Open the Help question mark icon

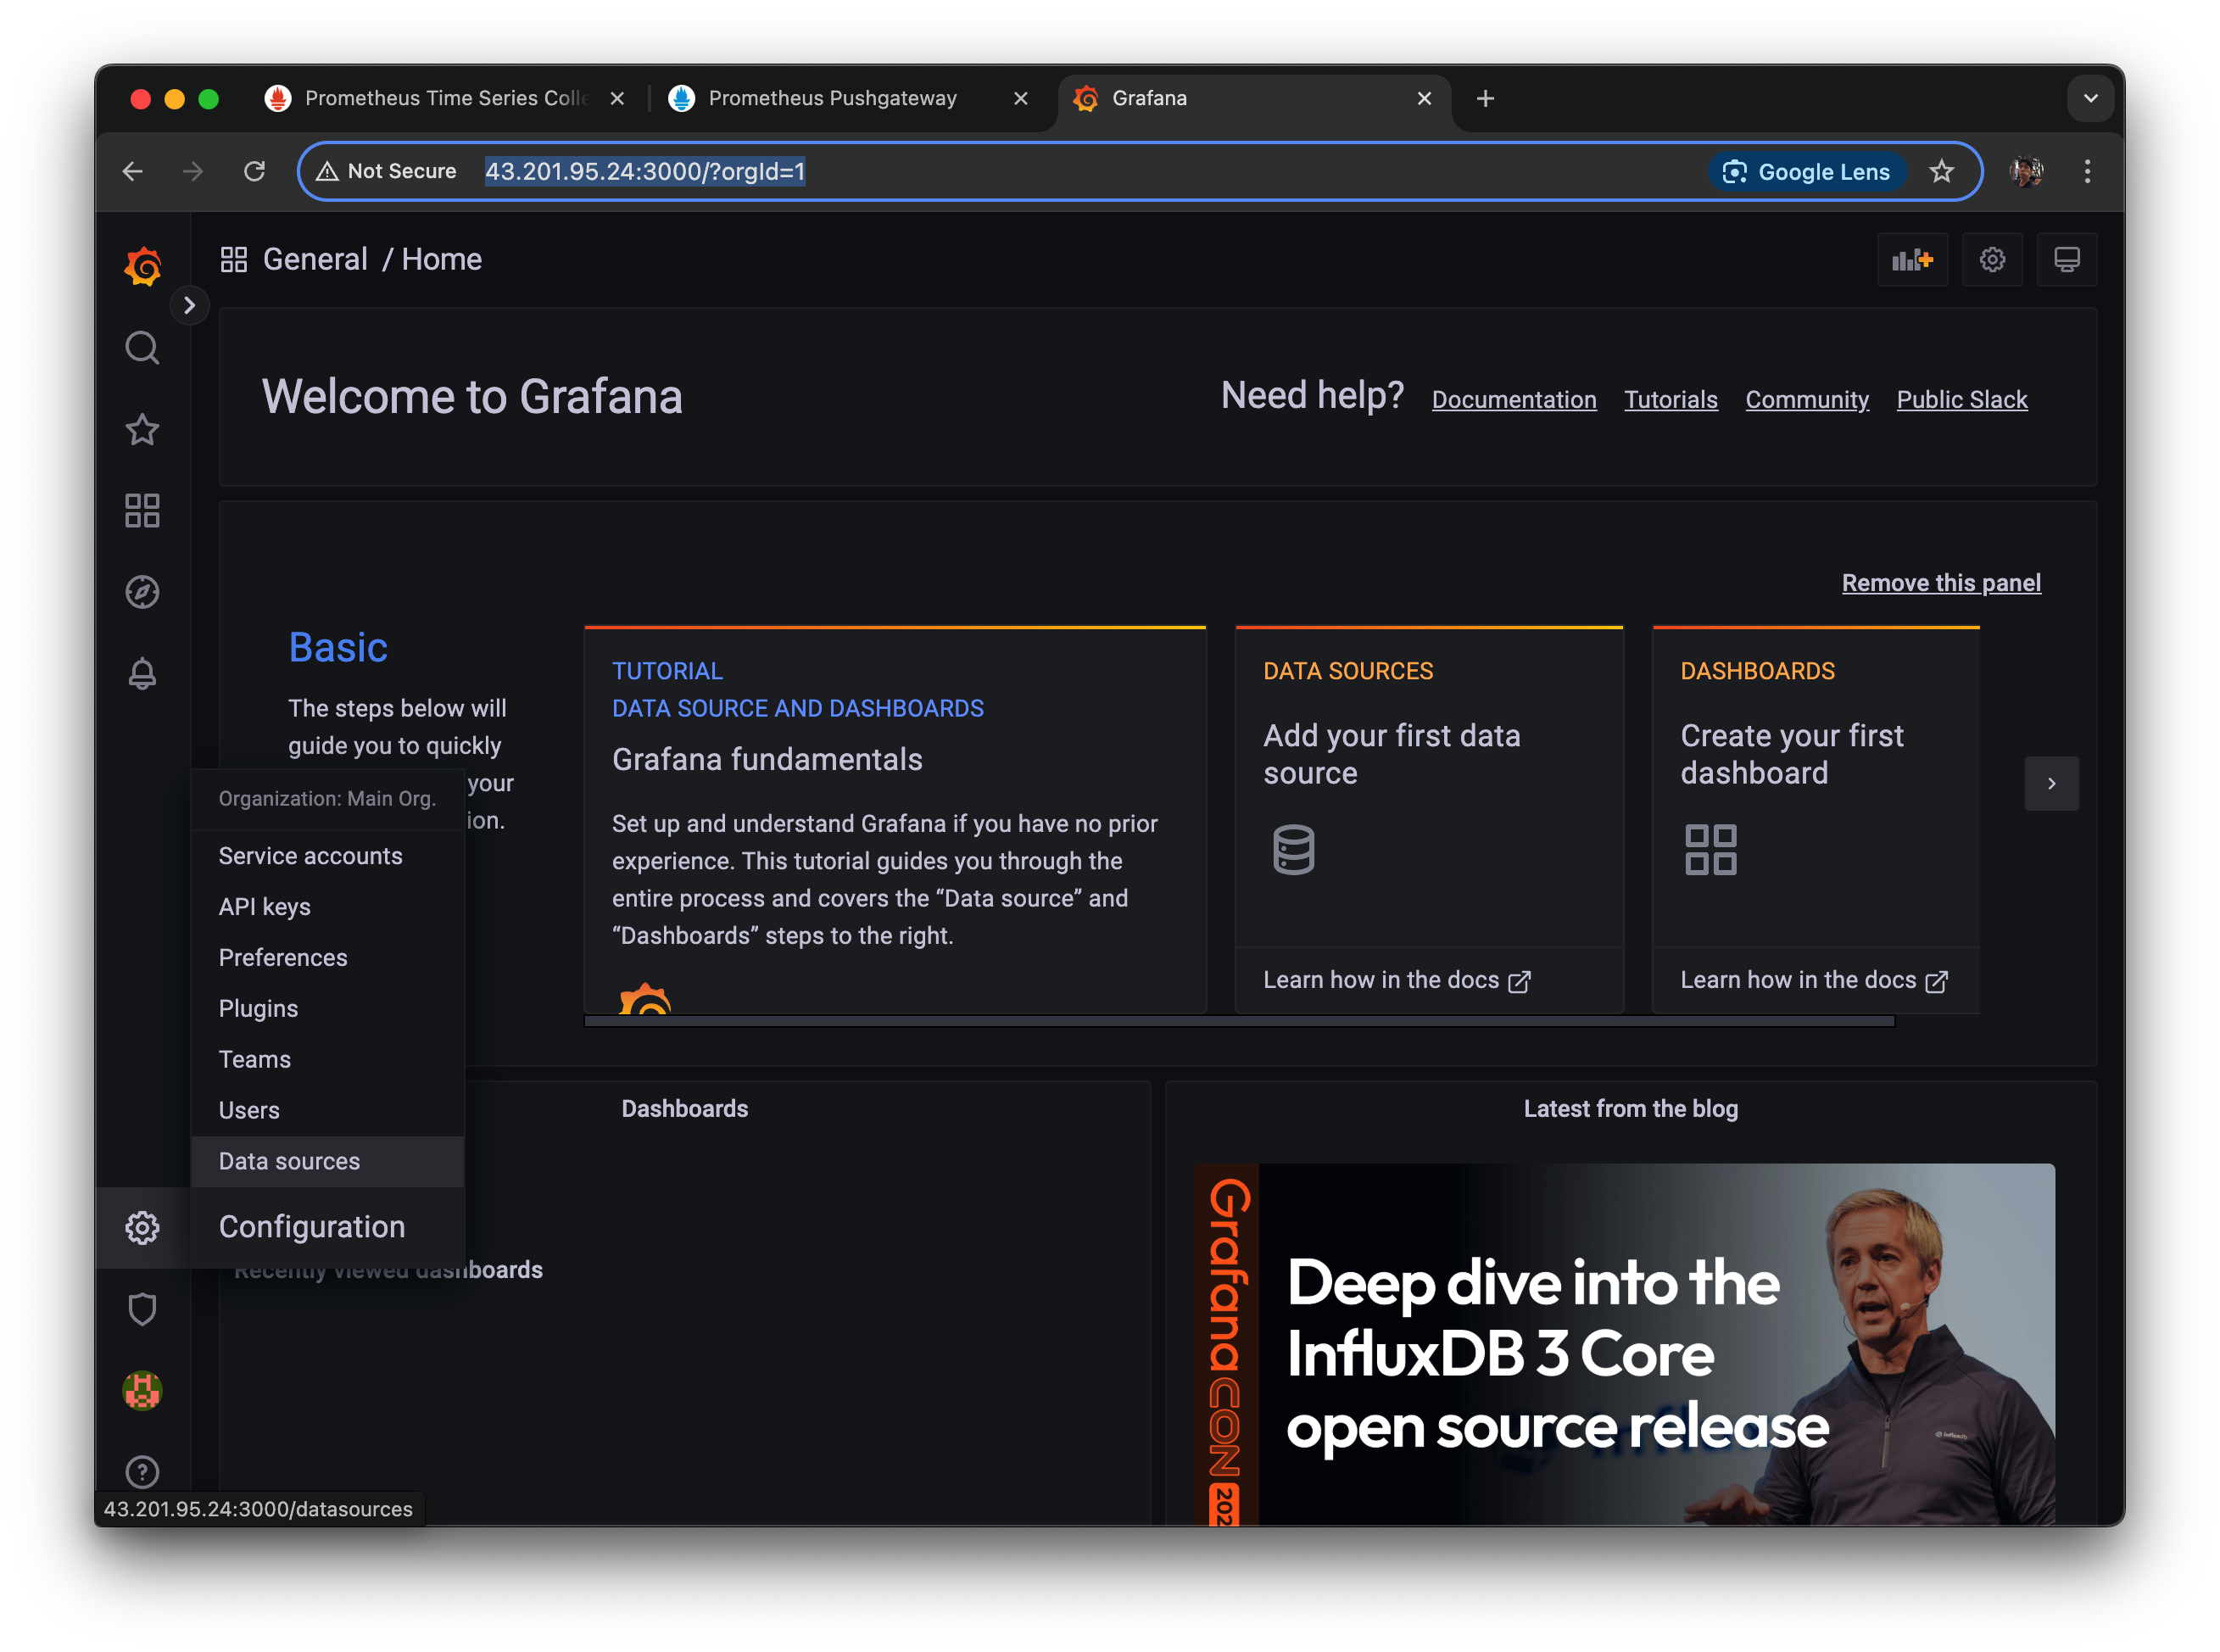coord(142,1471)
